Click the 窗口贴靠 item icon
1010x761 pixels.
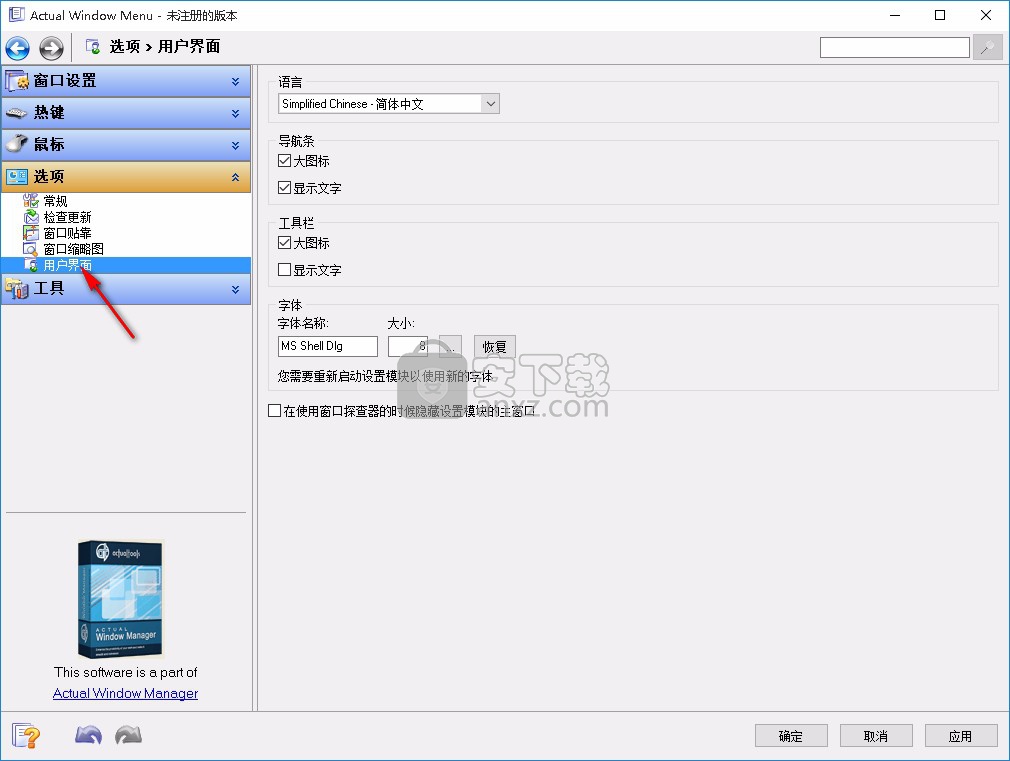(x=31, y=233)
